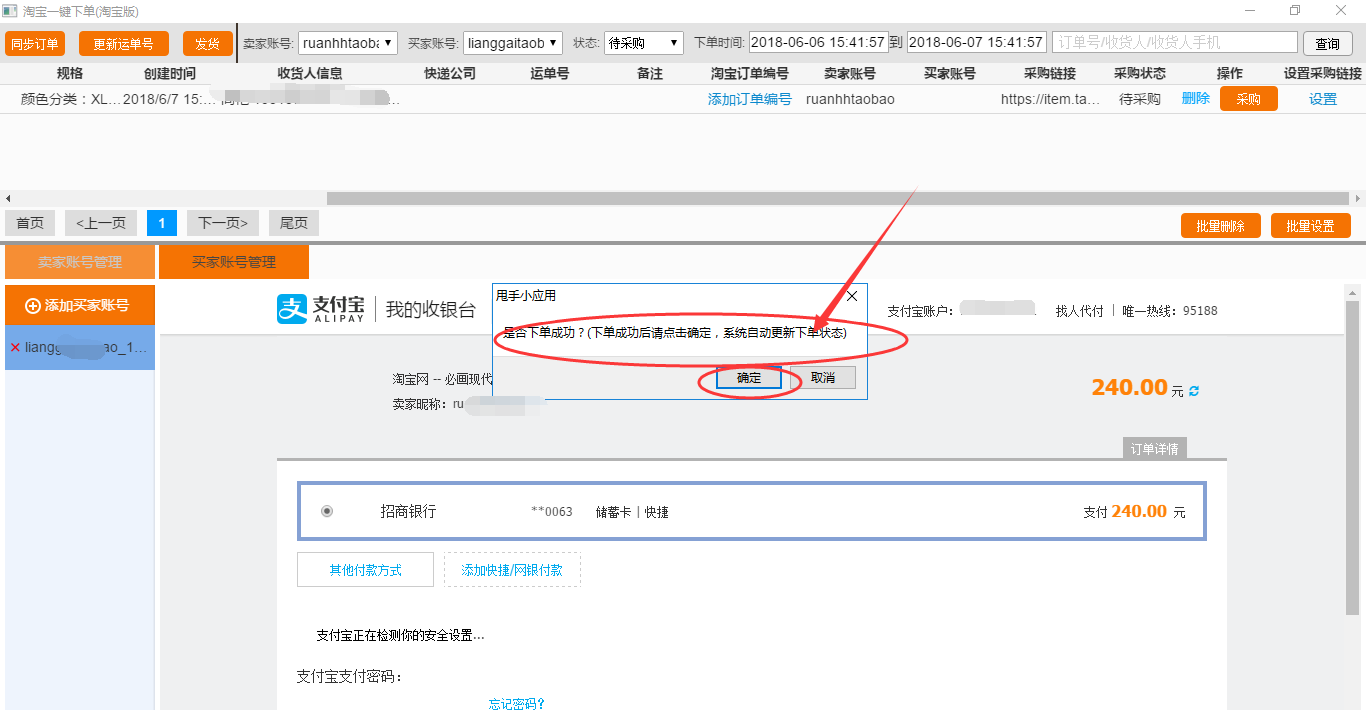Click the 找人代付 link
The width and height of the screenshot is (1366, 710).
pos(1080,311)
